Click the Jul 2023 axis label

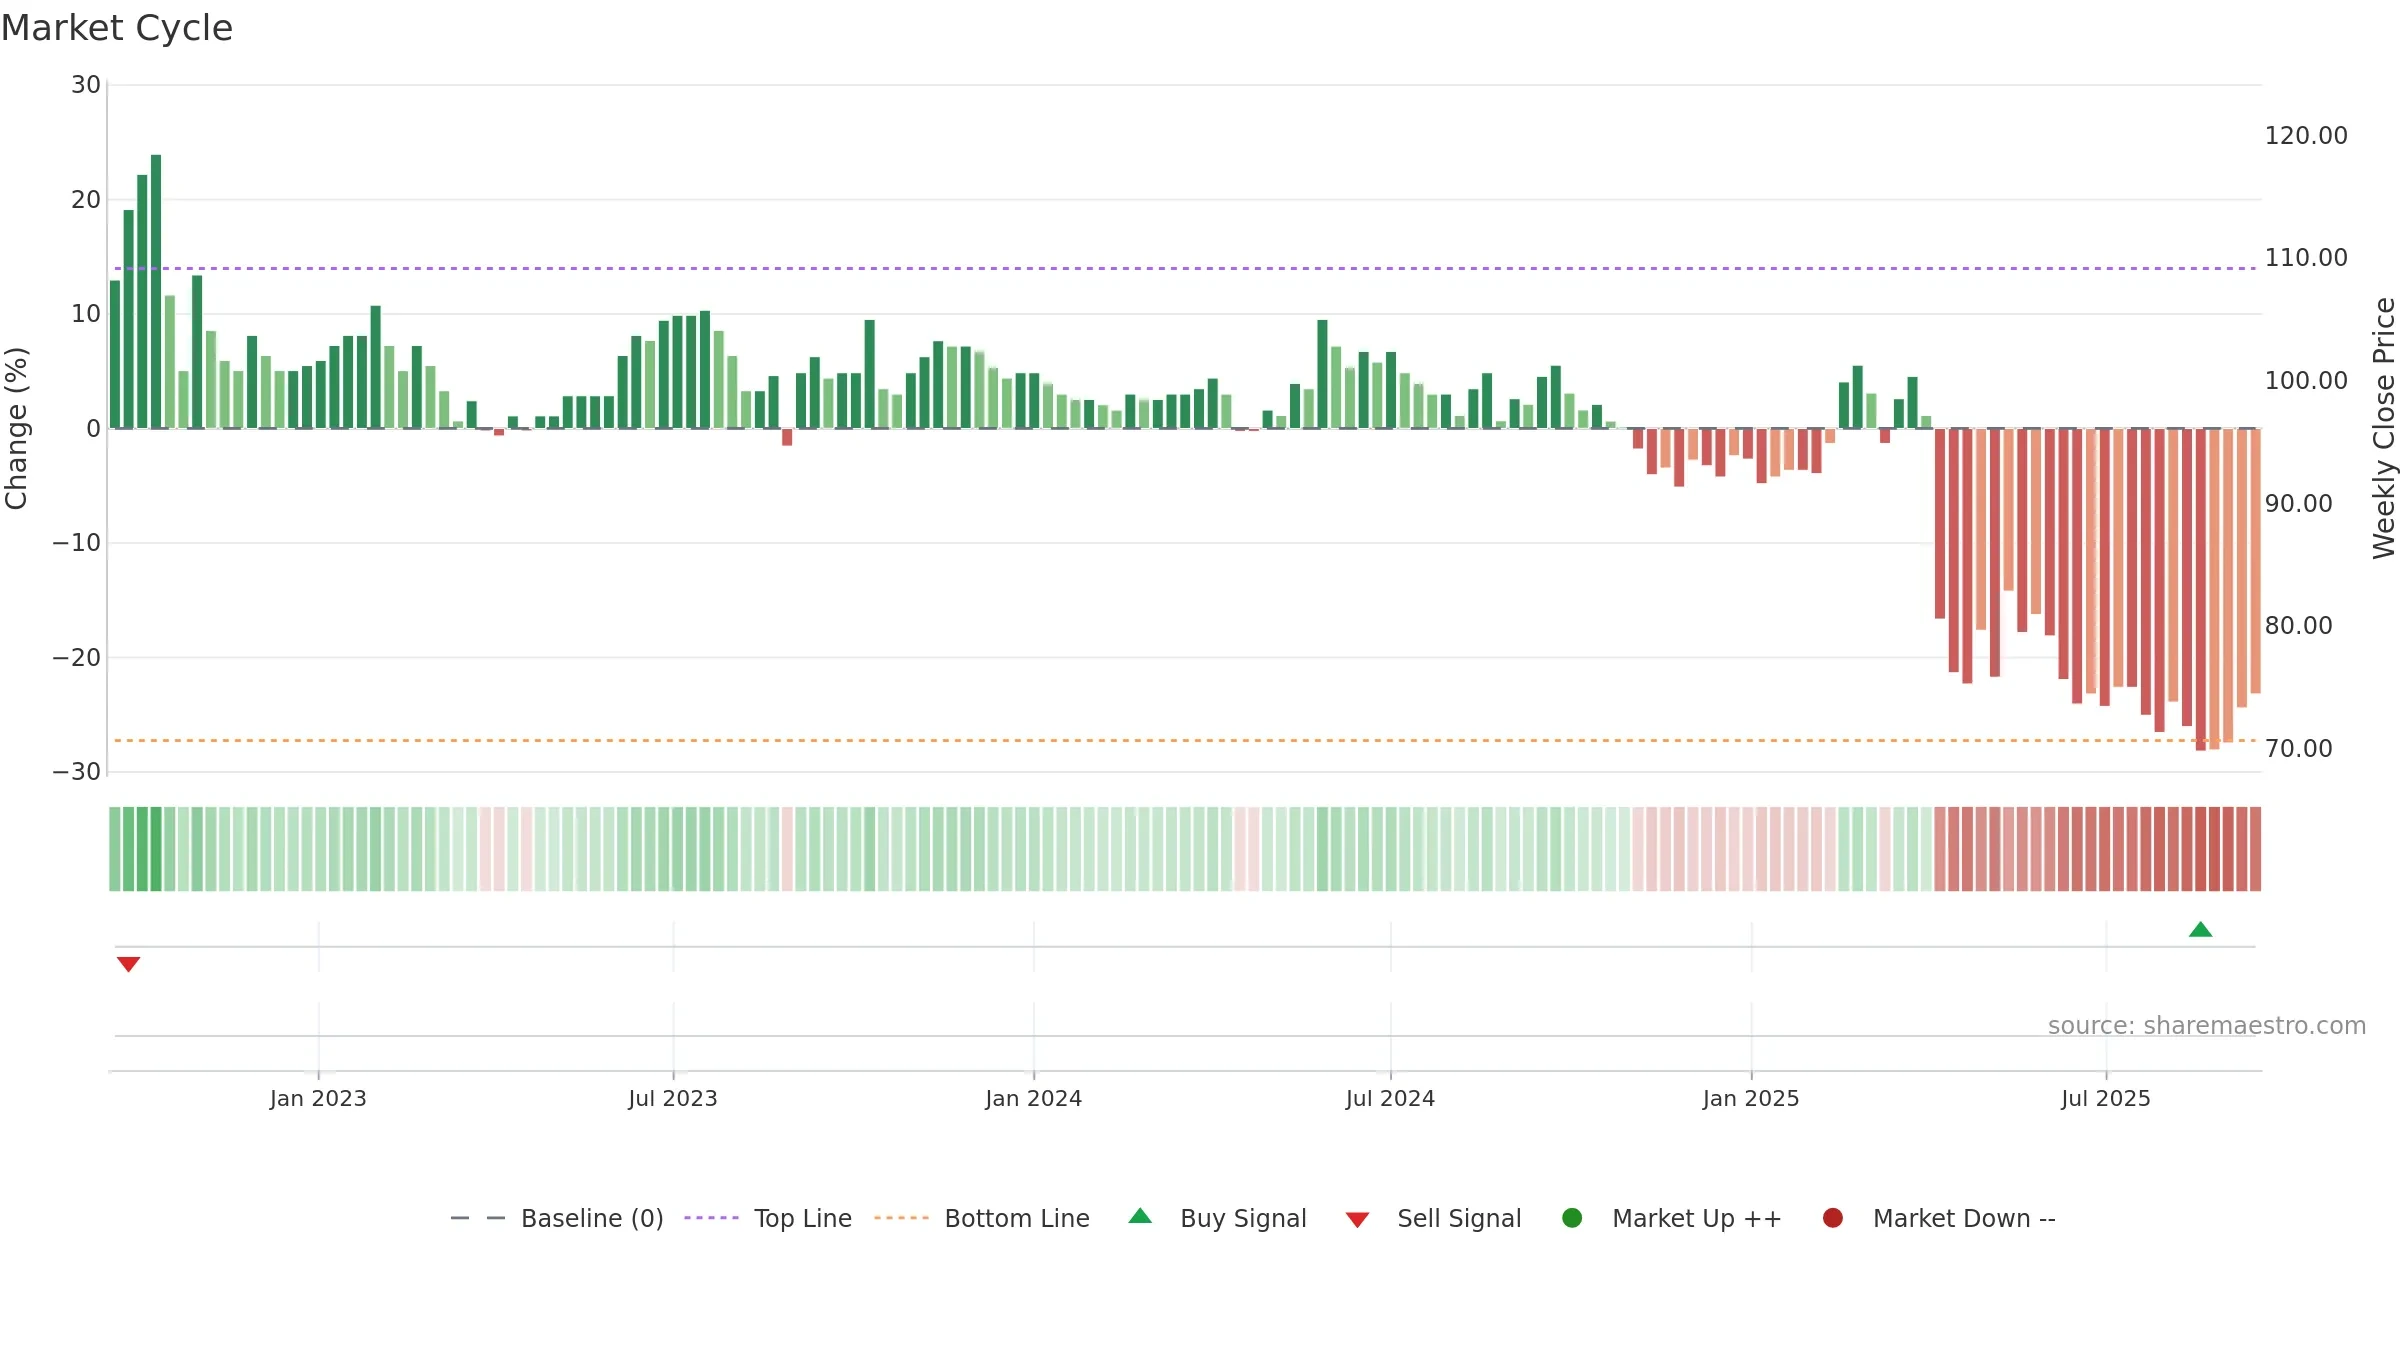click(673, 1098)
